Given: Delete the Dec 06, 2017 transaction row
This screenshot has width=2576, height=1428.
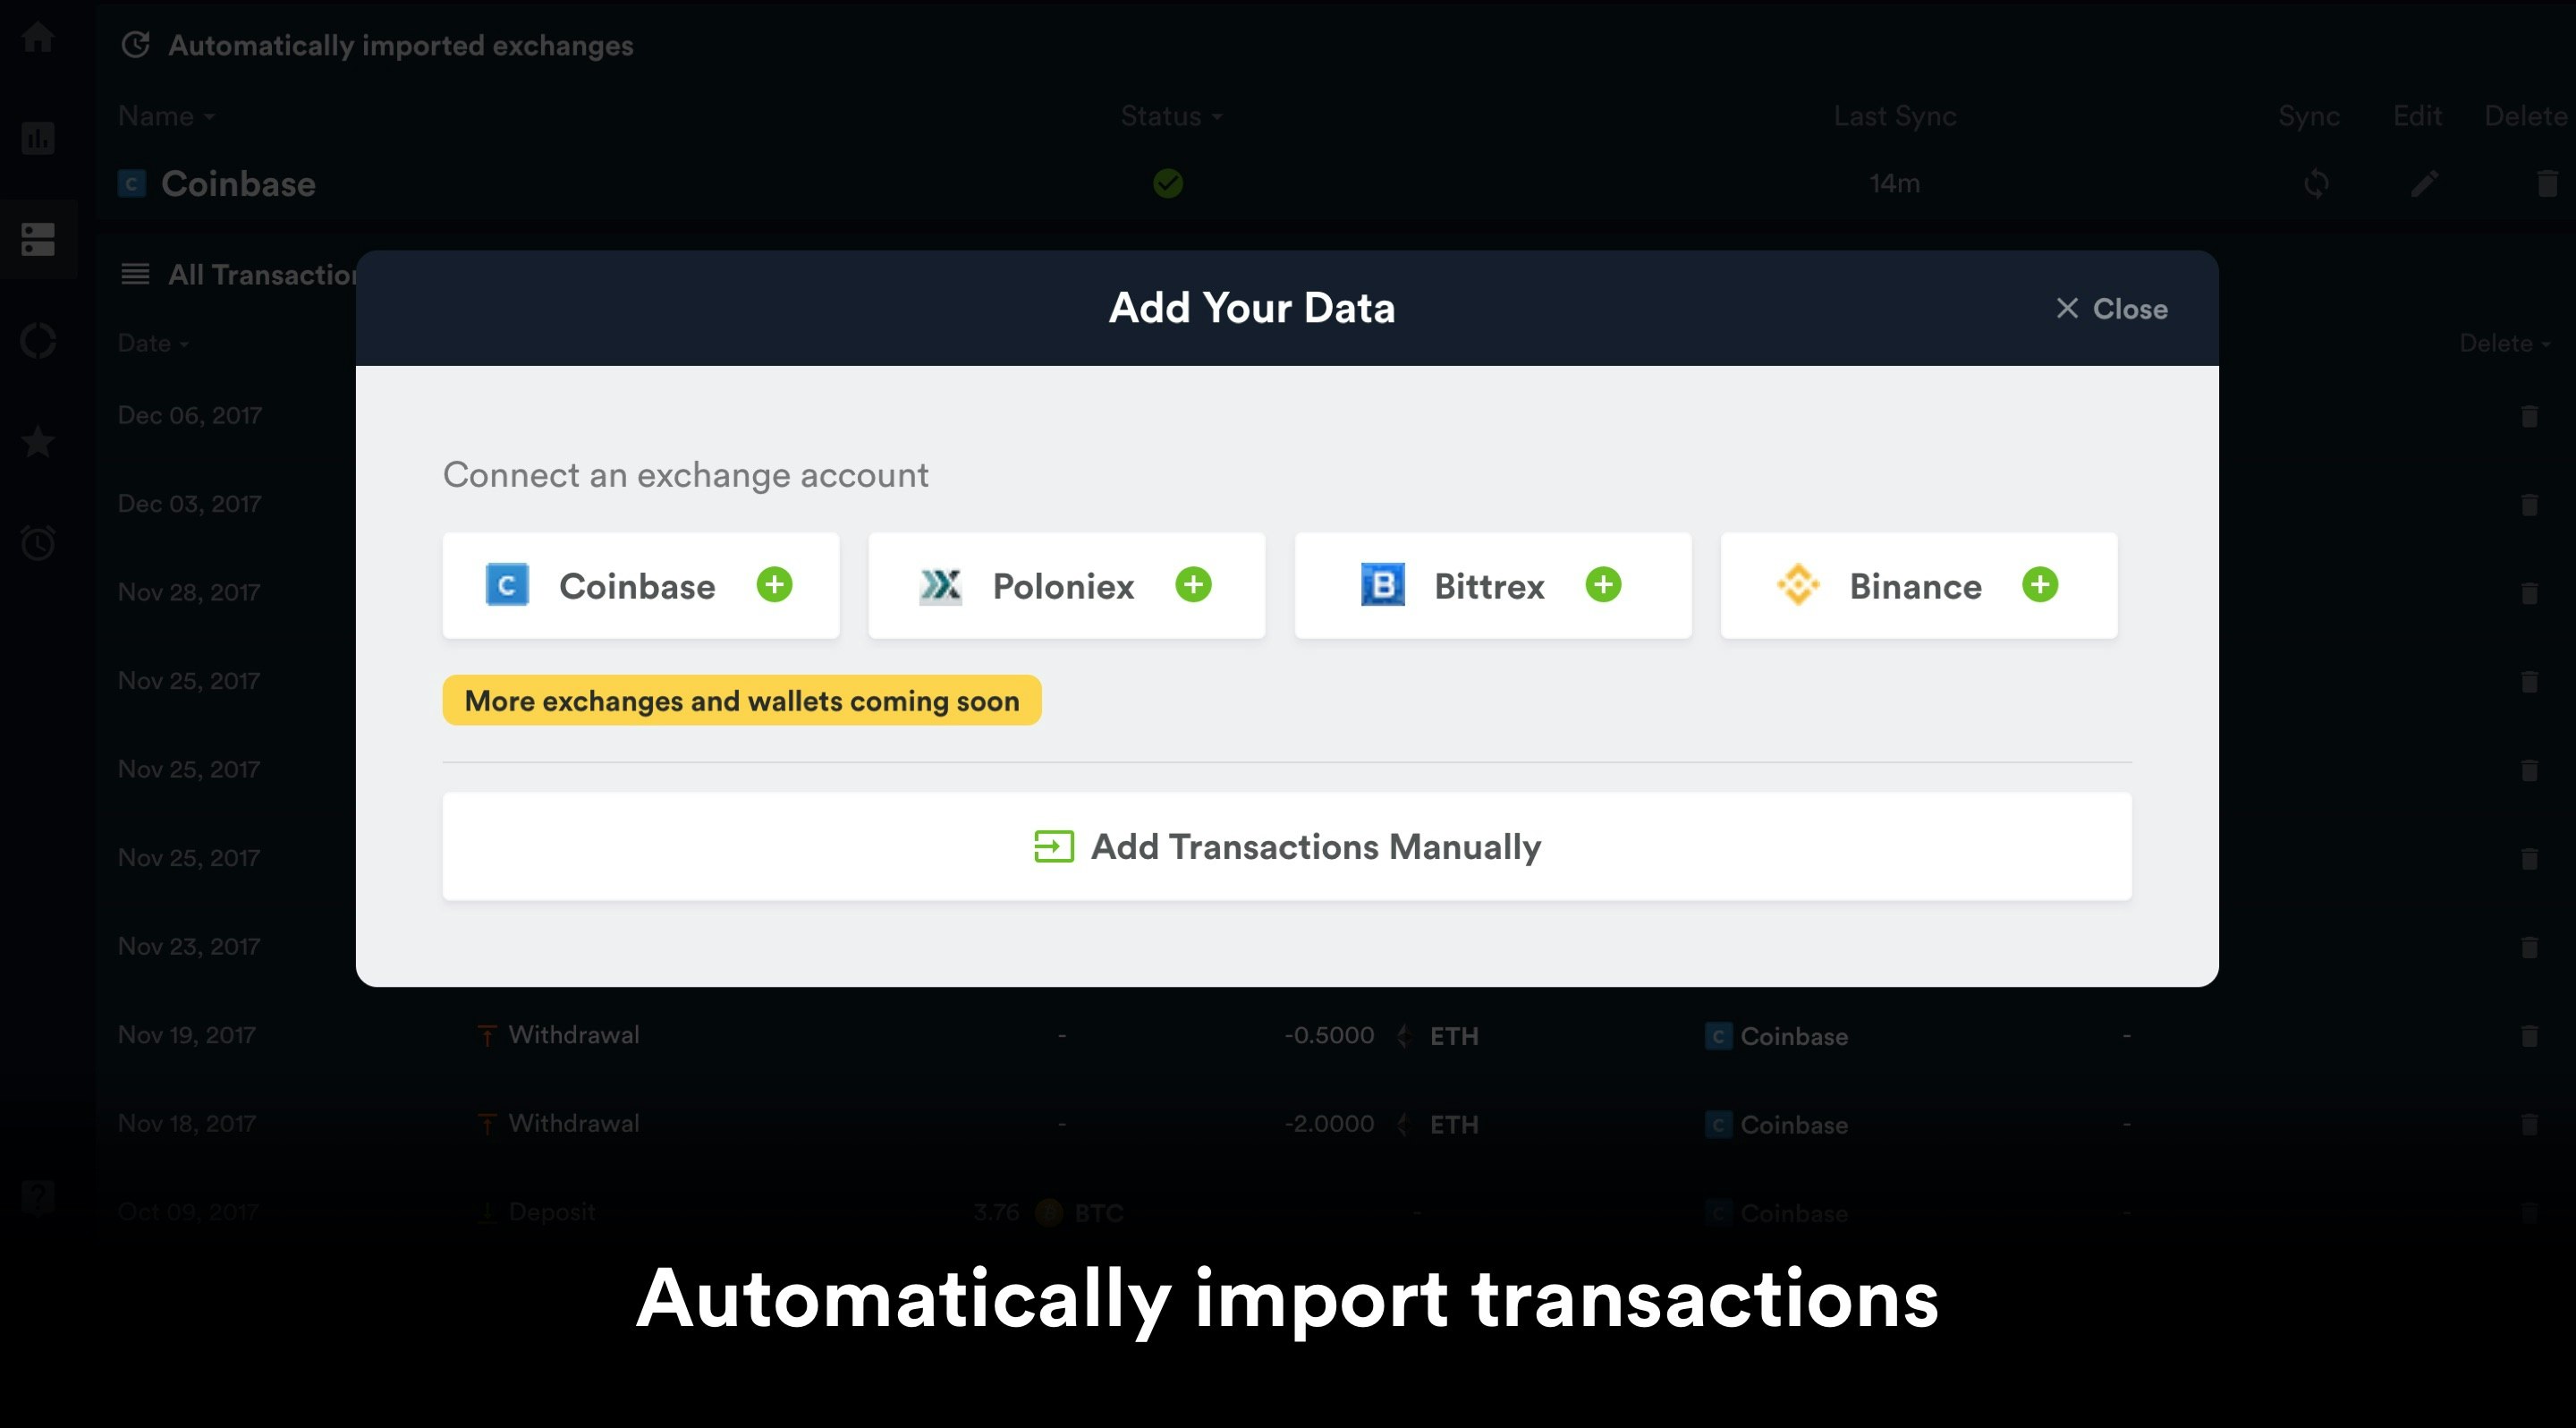Looking at the screenshot, I should (x=2529, y=416).
